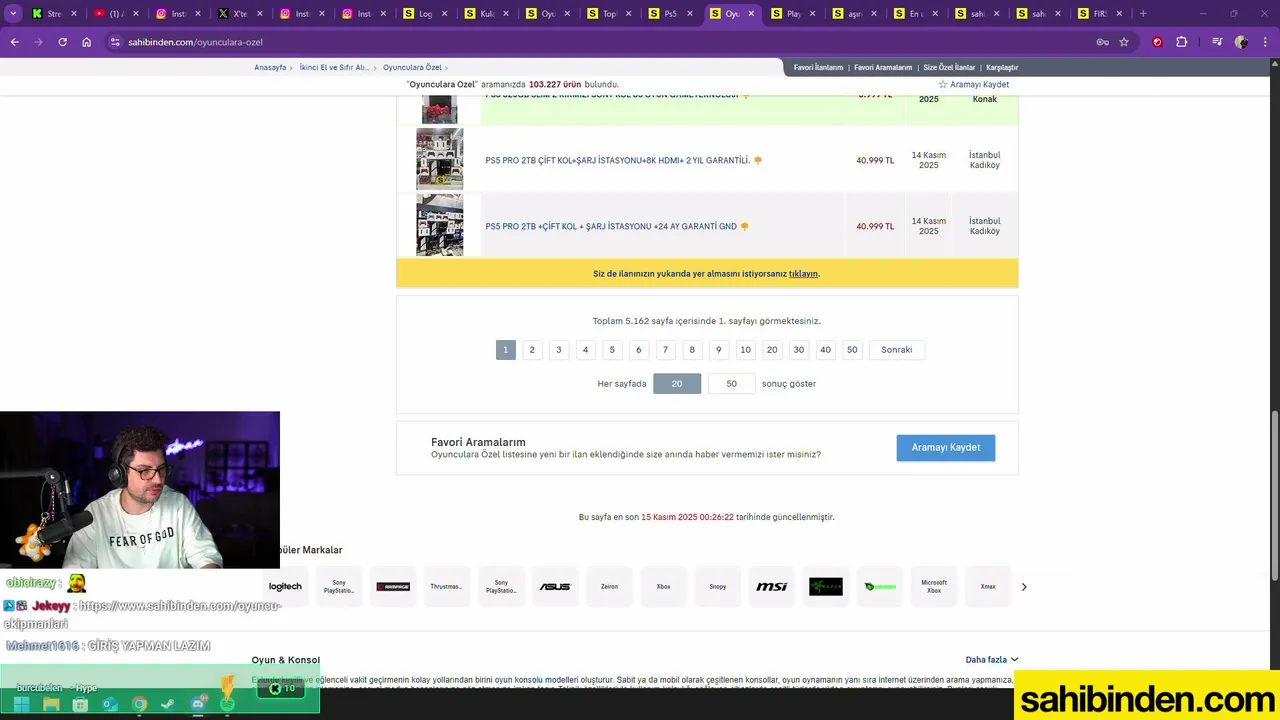Switch to the Kick 'Stre' tab
This screenshot has height=720, width=1280.
tap(54, 14)
